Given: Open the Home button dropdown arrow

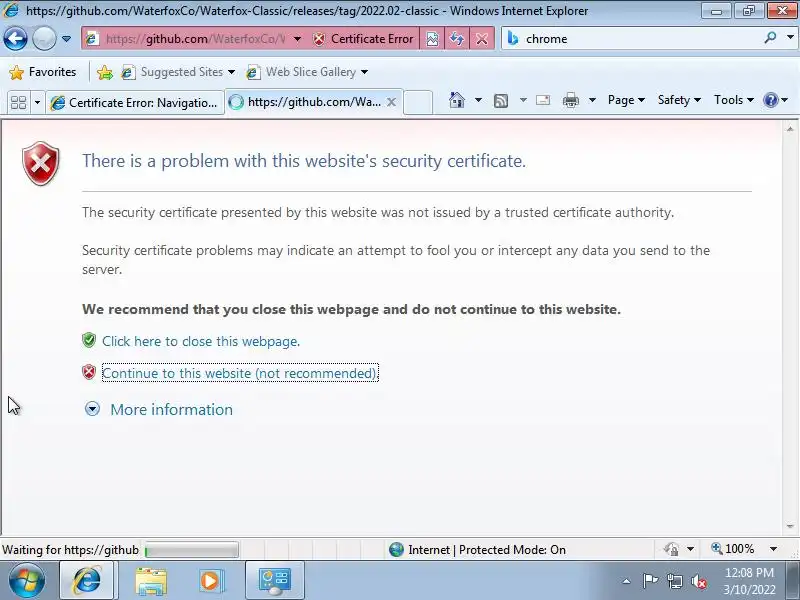Looking at the screenshot, I should pos(478,100).
